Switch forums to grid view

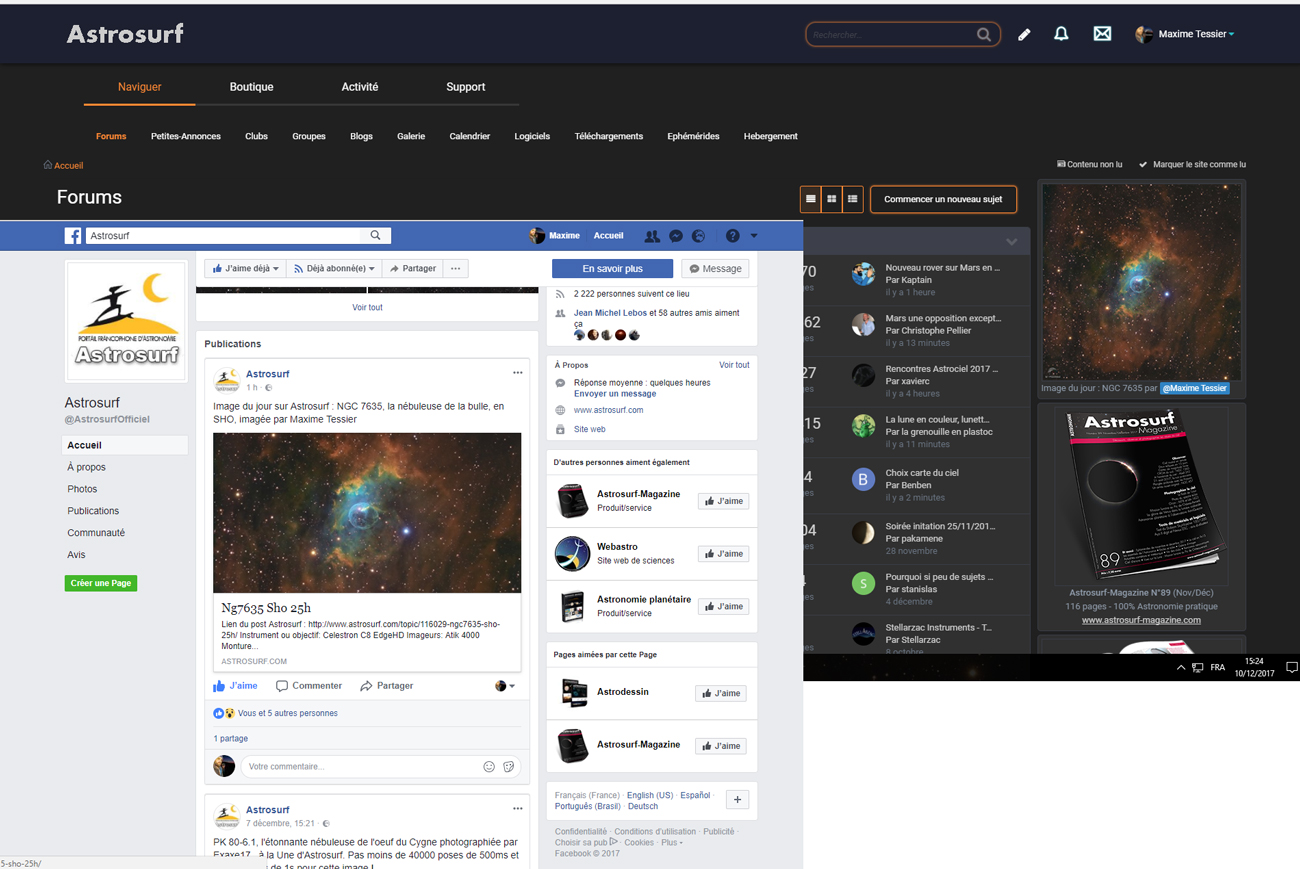pyautogui.click(x=832, y=199)
